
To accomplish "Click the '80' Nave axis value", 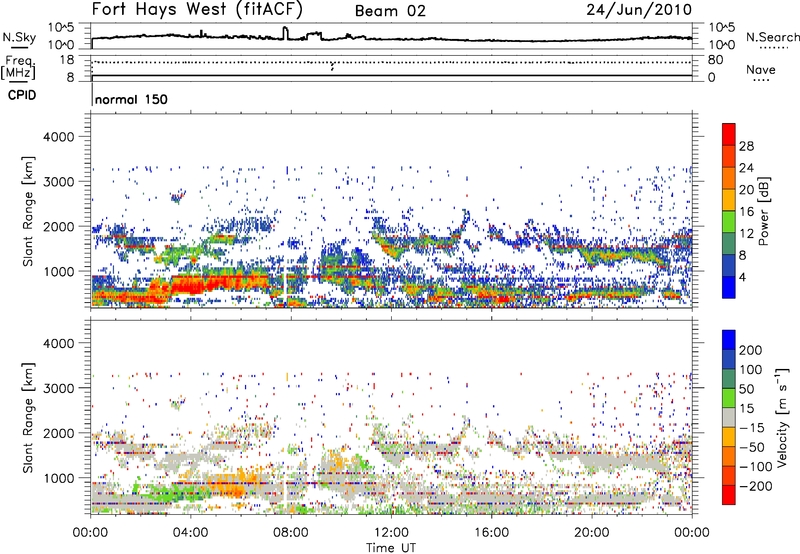I will click(x=716, y=60).
